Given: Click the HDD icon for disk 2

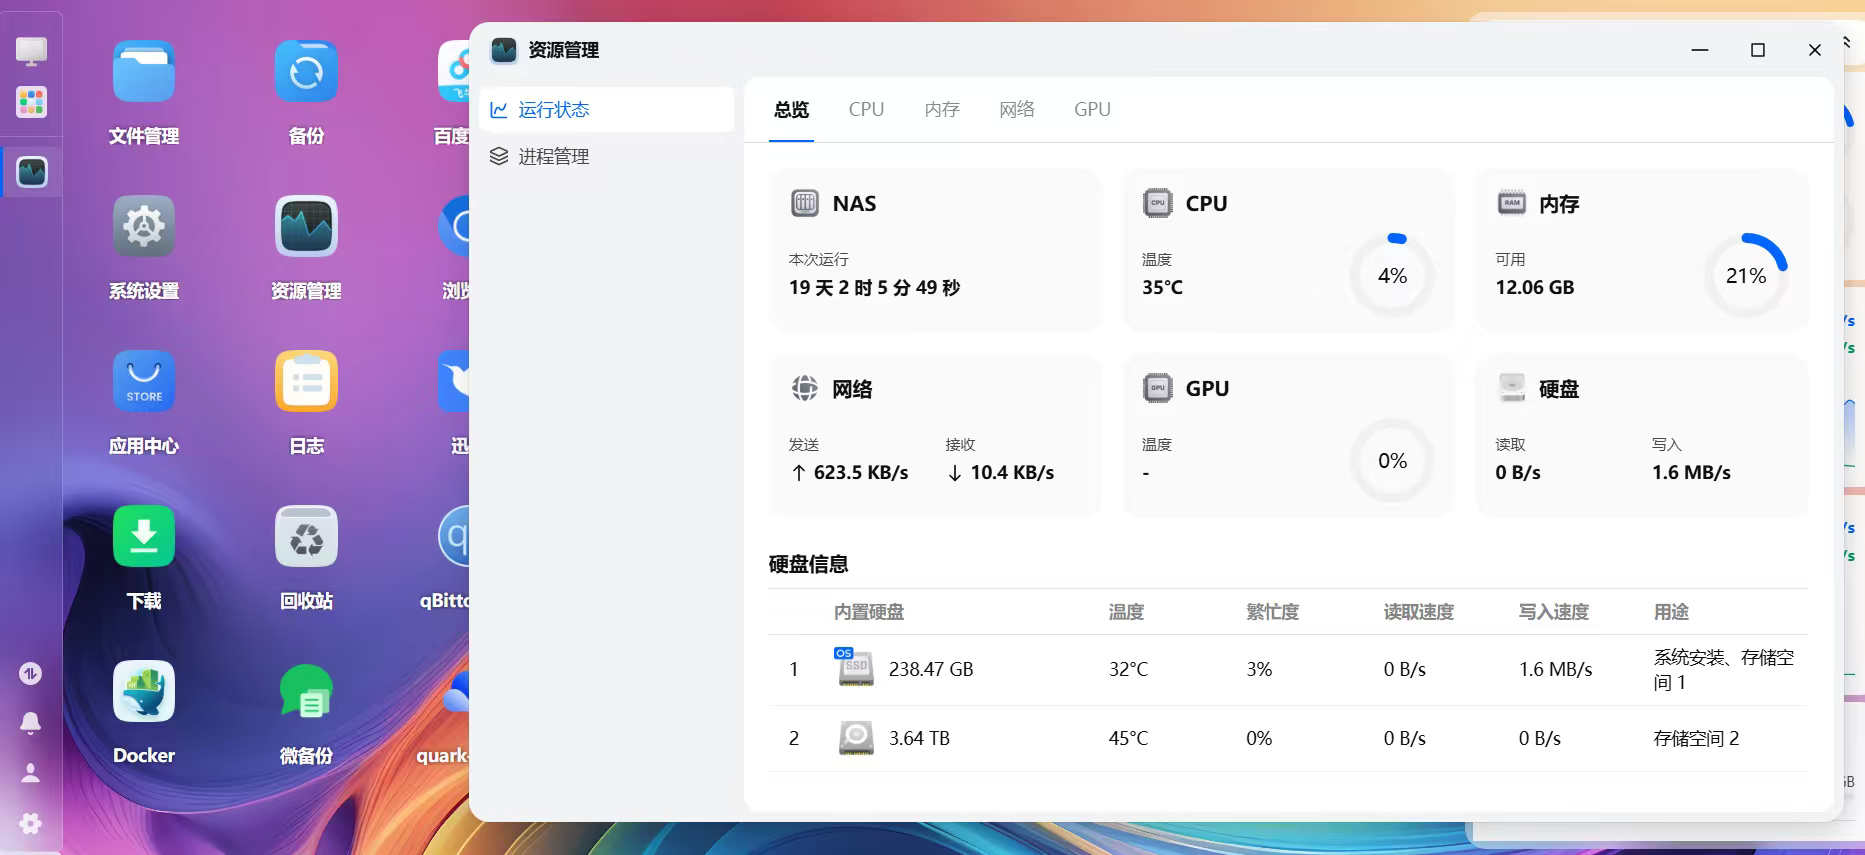Looking at the screenshot, I should coord(856,738).
